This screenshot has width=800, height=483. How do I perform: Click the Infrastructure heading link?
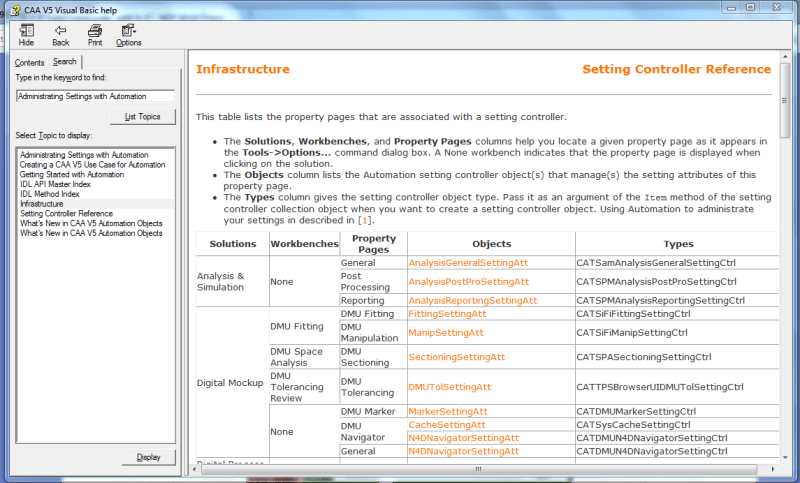243,69
